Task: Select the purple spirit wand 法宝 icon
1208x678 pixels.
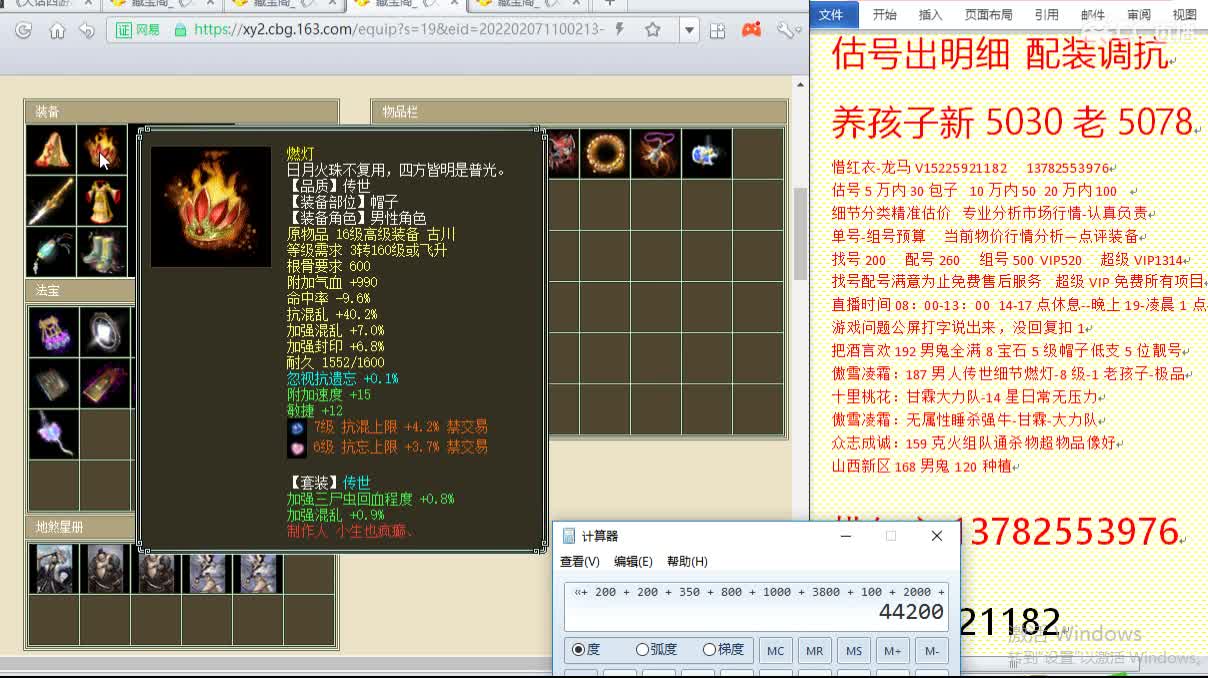Action: coord(52,434)
